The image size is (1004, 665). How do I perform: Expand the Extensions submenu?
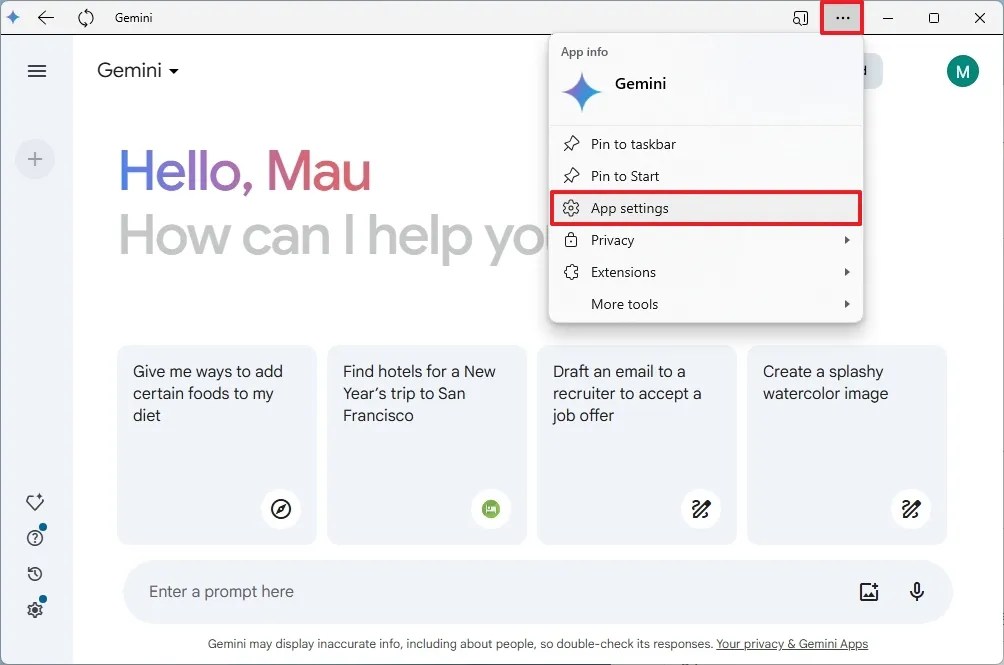pyautogui.click(x=706, y=272)
